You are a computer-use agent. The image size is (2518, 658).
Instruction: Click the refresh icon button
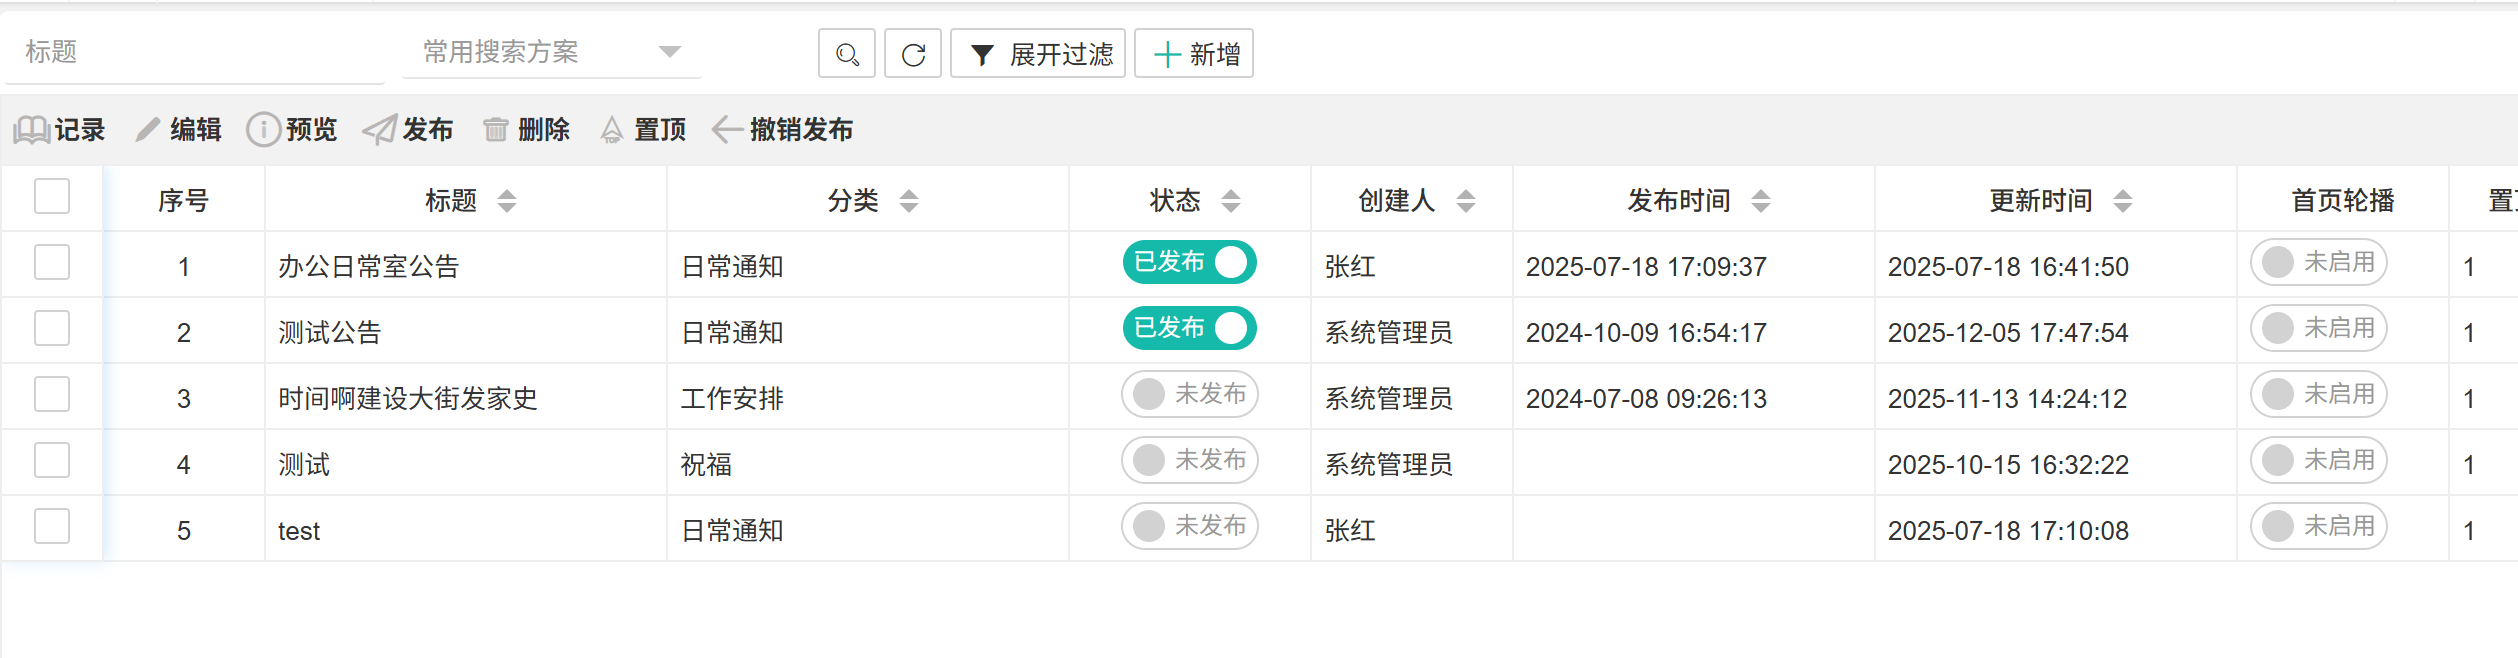(913, 54)
